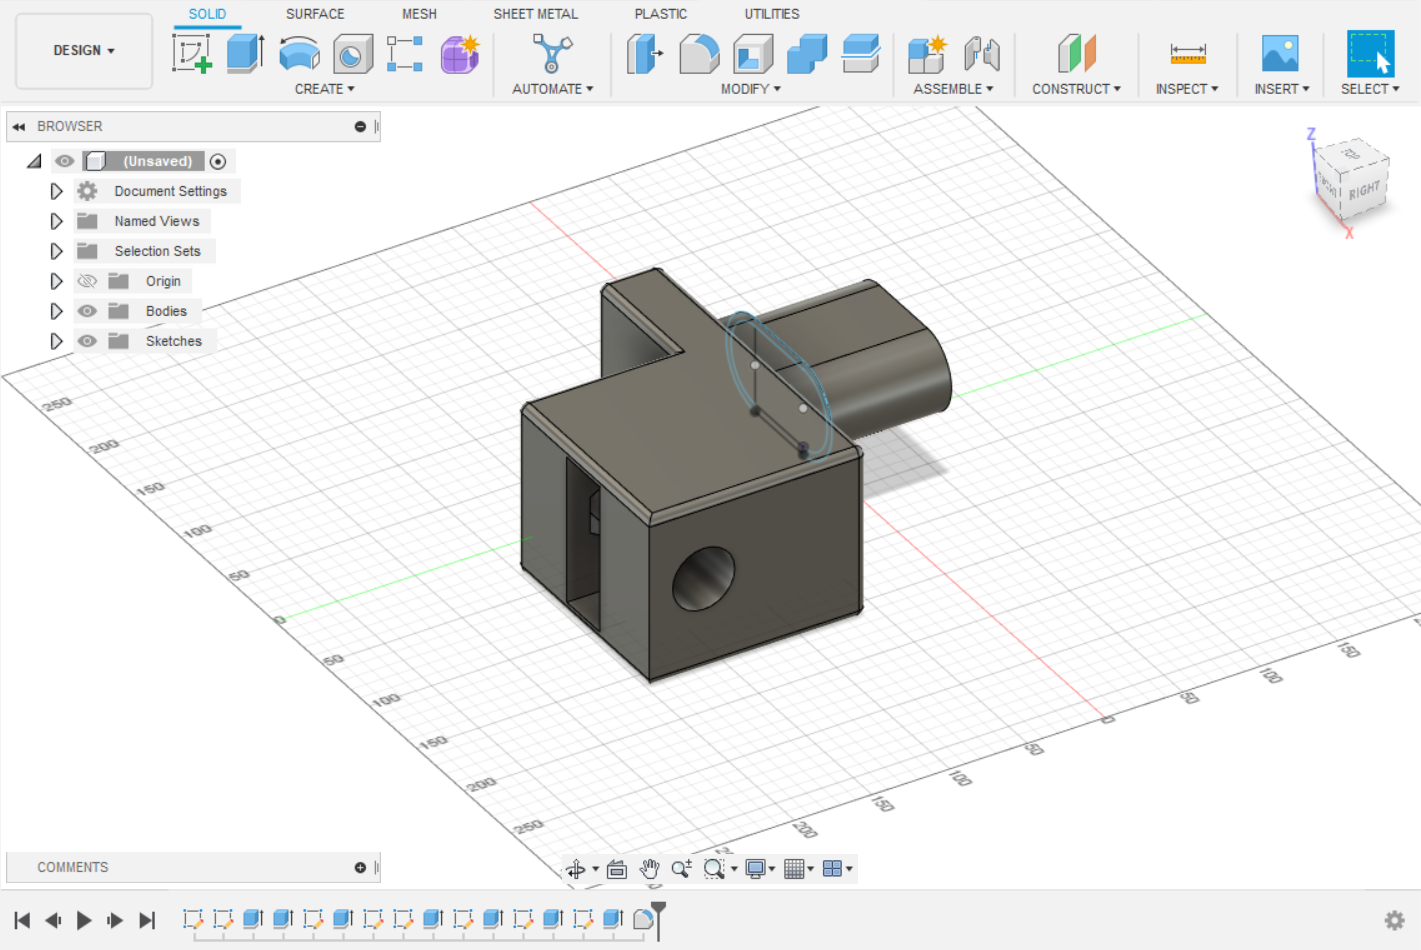The image size is (1421, 950).
Task: Open the Viewports layout icon
Action: pyautogui.click(x=832, y=869)
